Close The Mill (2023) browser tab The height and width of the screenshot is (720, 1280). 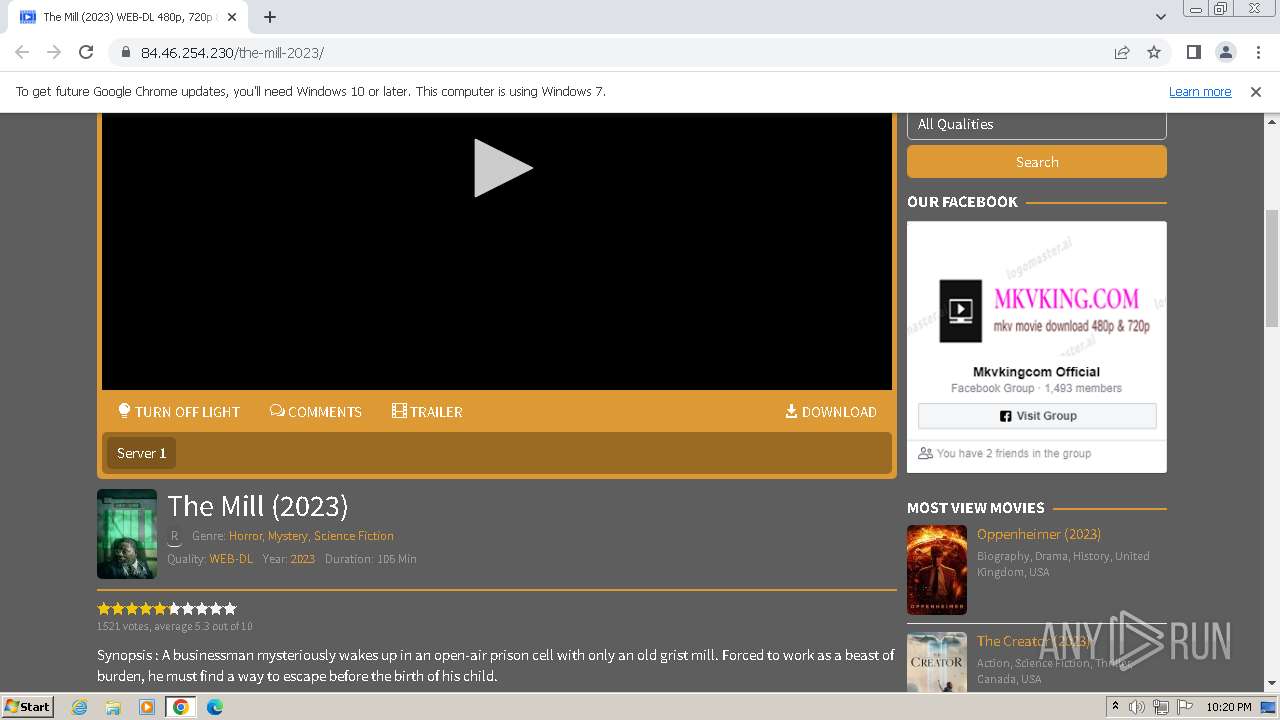point(232,17)
